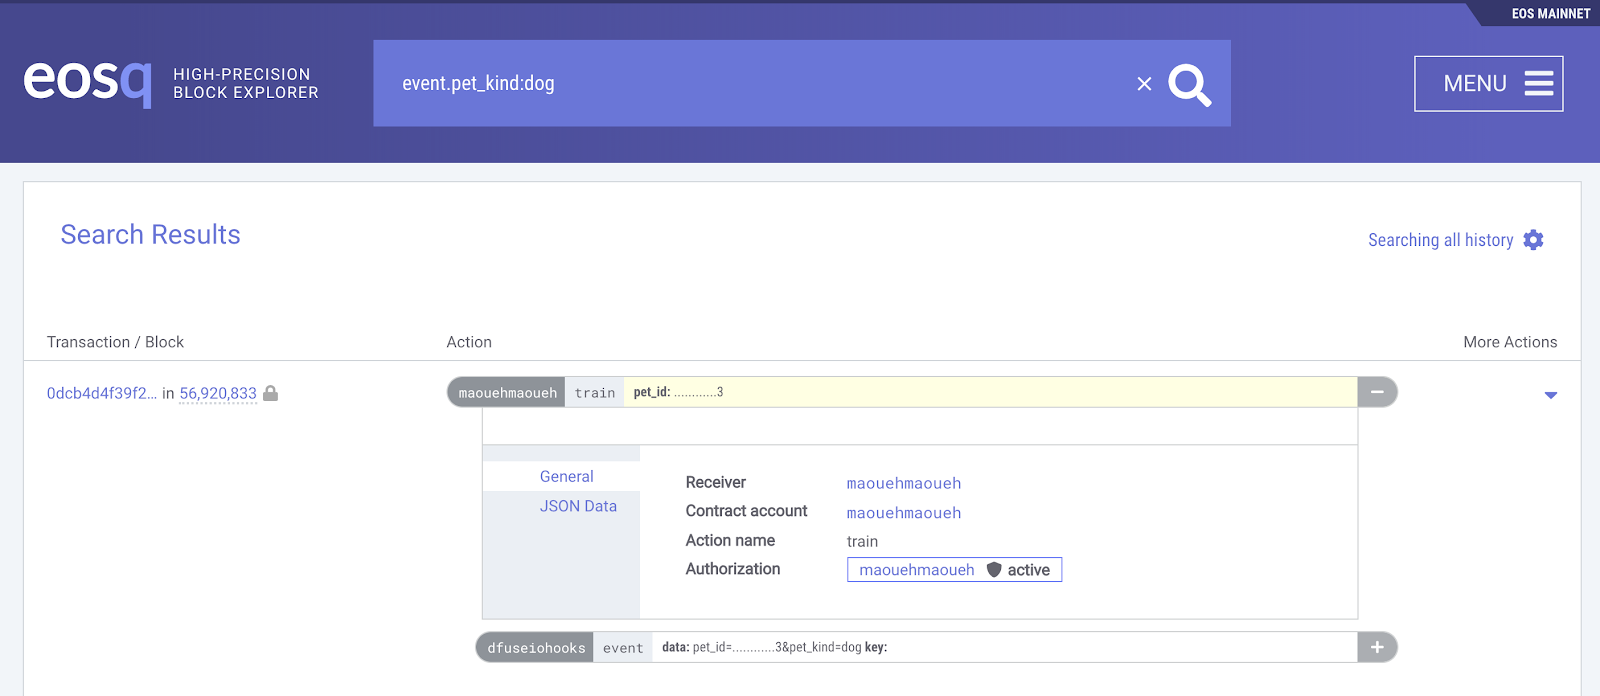Screen dimensions: 1600x696
Task: Collapse the train action with the minus button
Action: tap(1377, 392)
